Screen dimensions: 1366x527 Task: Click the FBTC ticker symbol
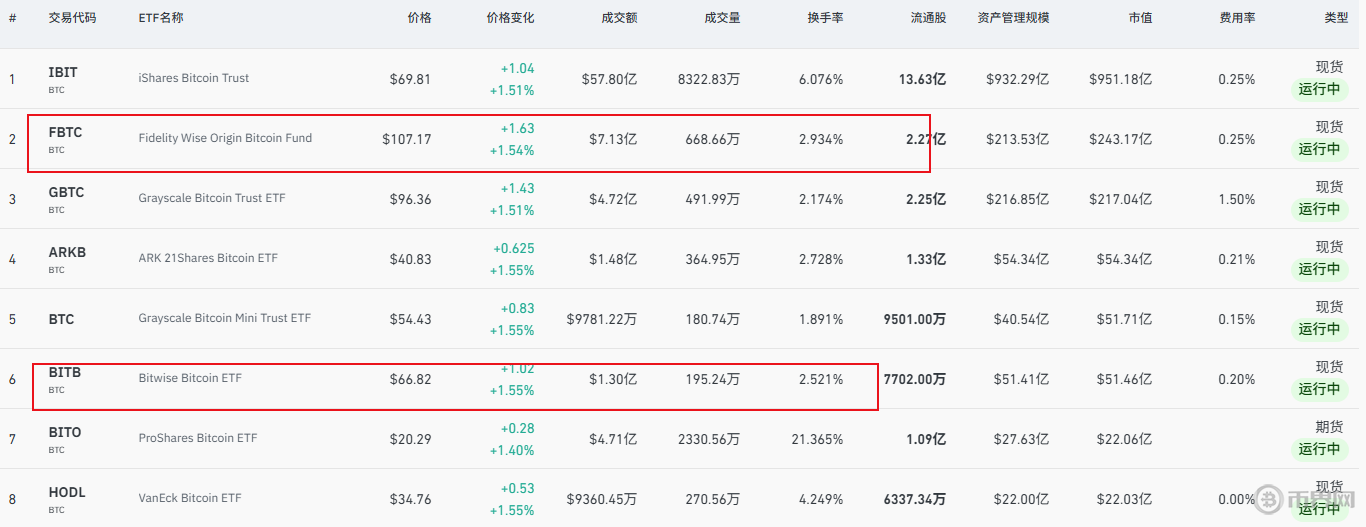[x=65, y=133]
